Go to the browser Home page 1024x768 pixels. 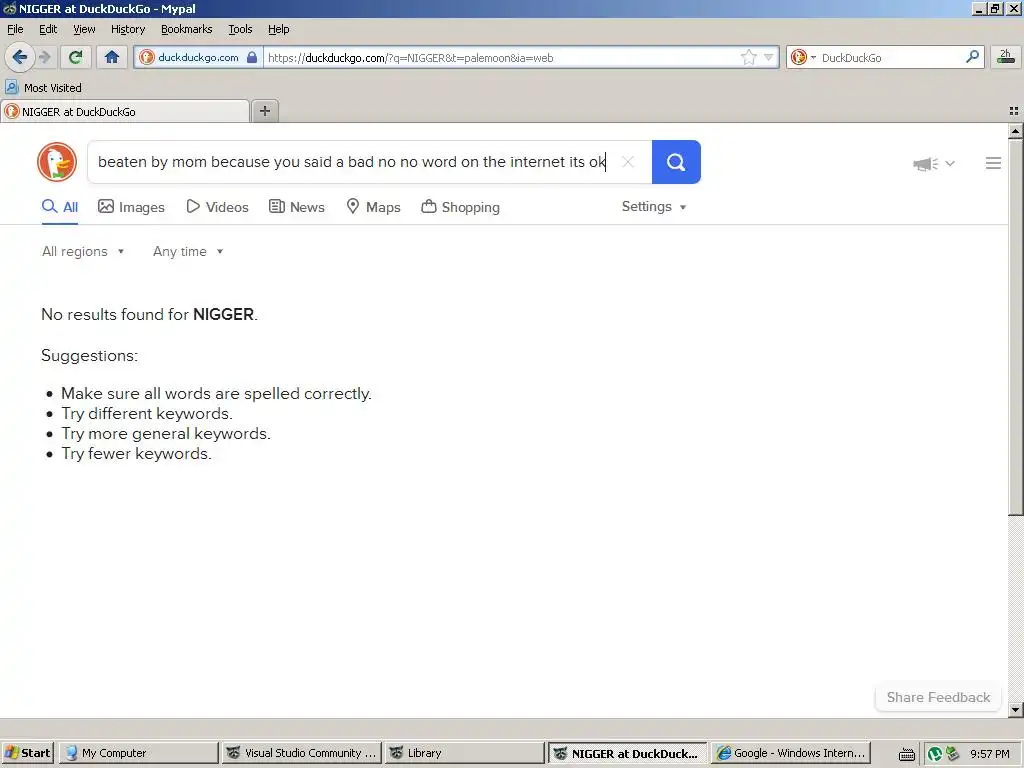coord(112,57)
